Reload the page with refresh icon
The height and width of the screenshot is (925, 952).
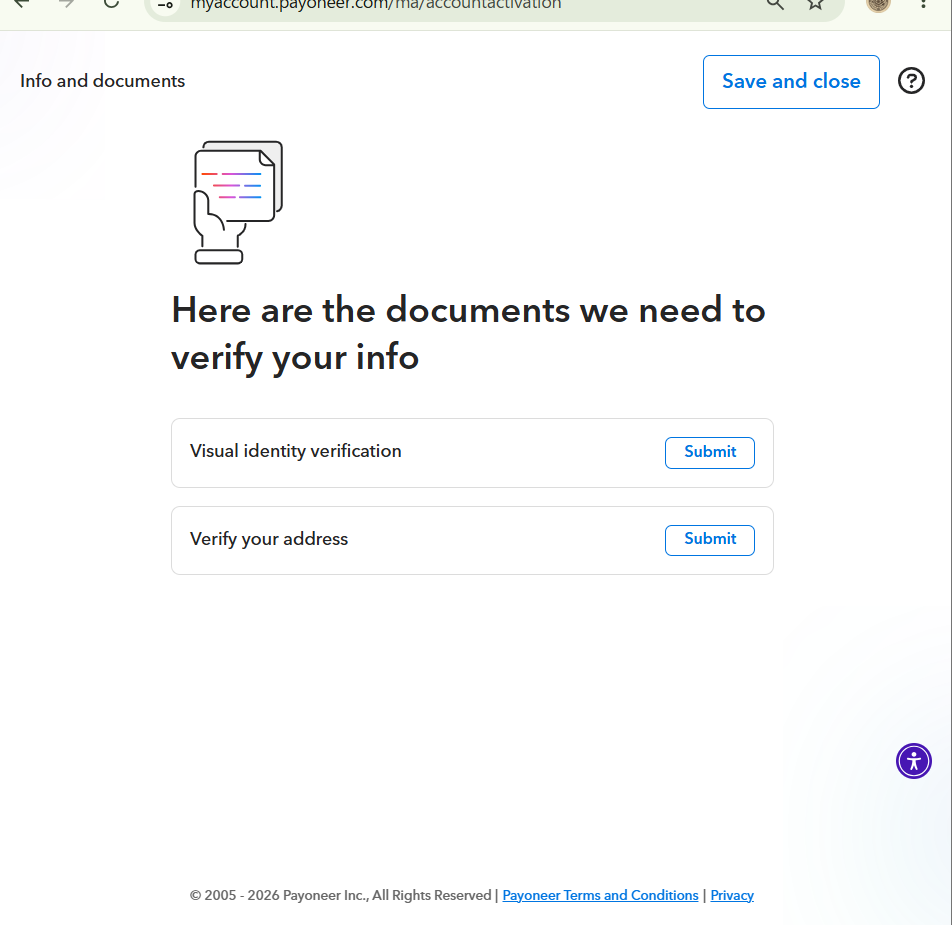pyautogui.click(x=111, y=3)
